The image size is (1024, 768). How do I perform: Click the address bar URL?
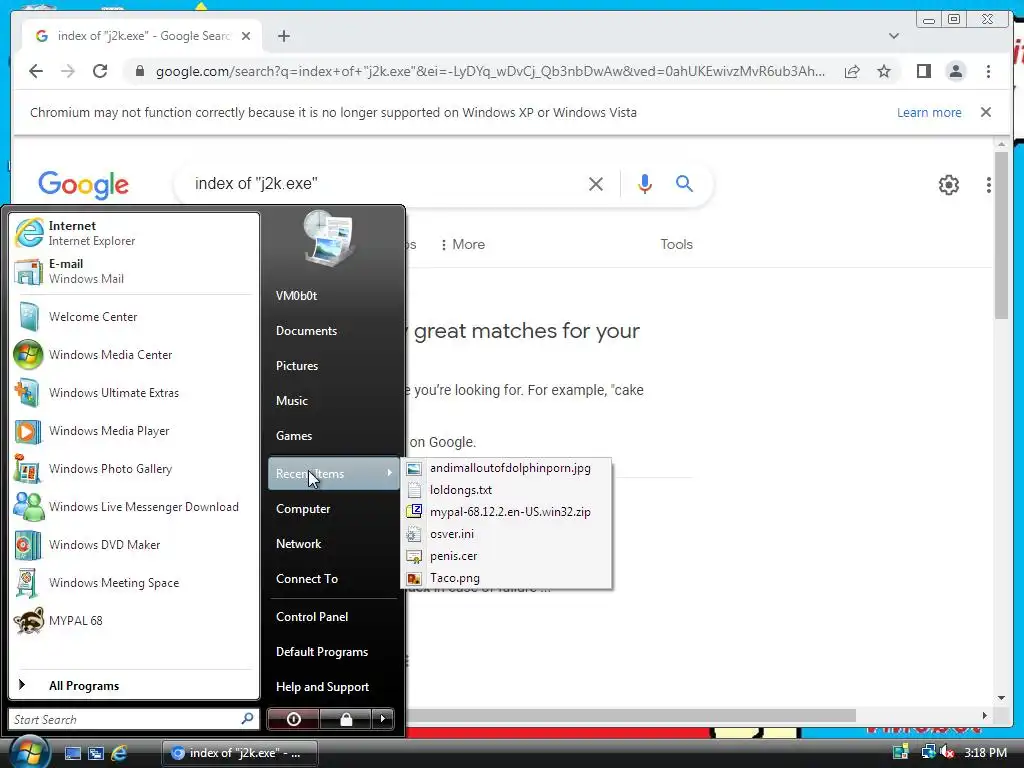490,71
